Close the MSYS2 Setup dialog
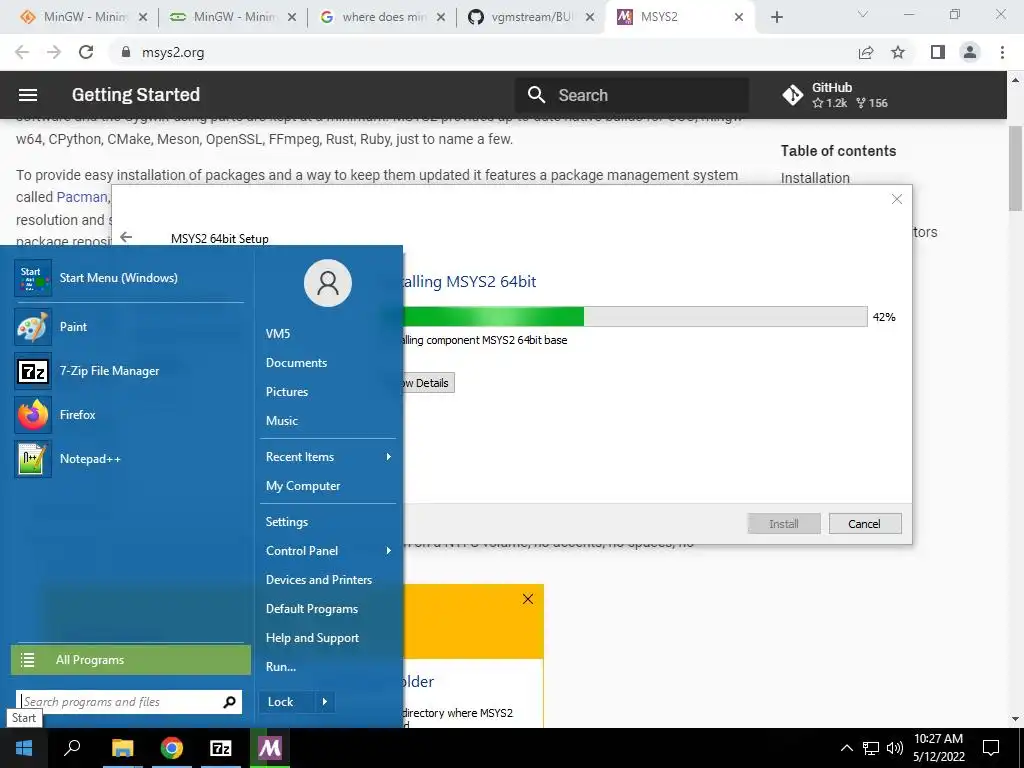The width and height of the screenshot is (1024, 768). [897, 199]
